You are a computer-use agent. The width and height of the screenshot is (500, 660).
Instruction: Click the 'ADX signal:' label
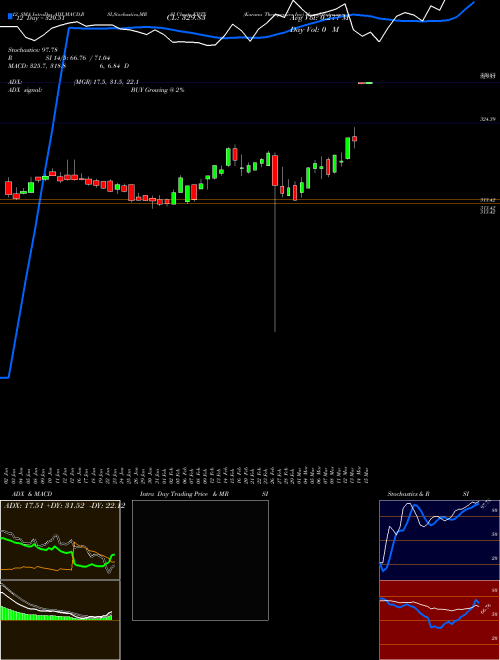pos(25,90)
